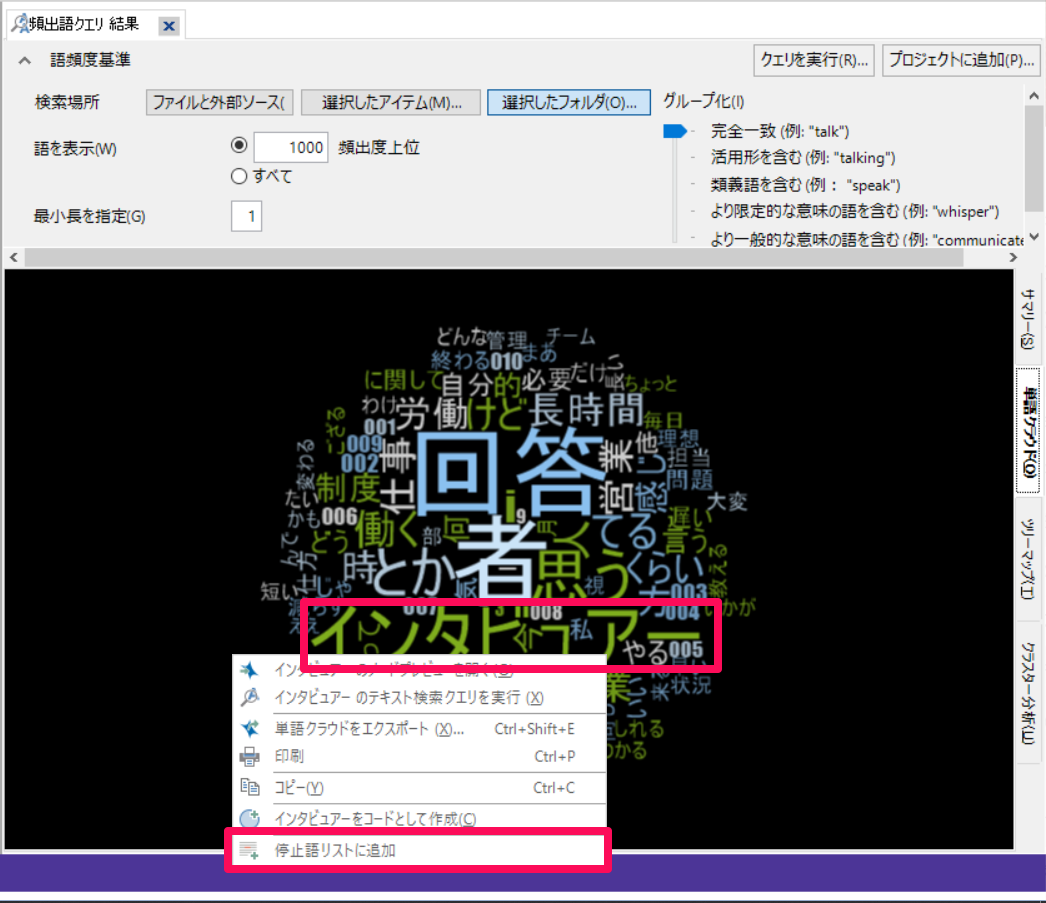This screenshot has width=1046, height=903.
Task: Select the 頻出度上位 radio button
Action: (x=239, y=146)
